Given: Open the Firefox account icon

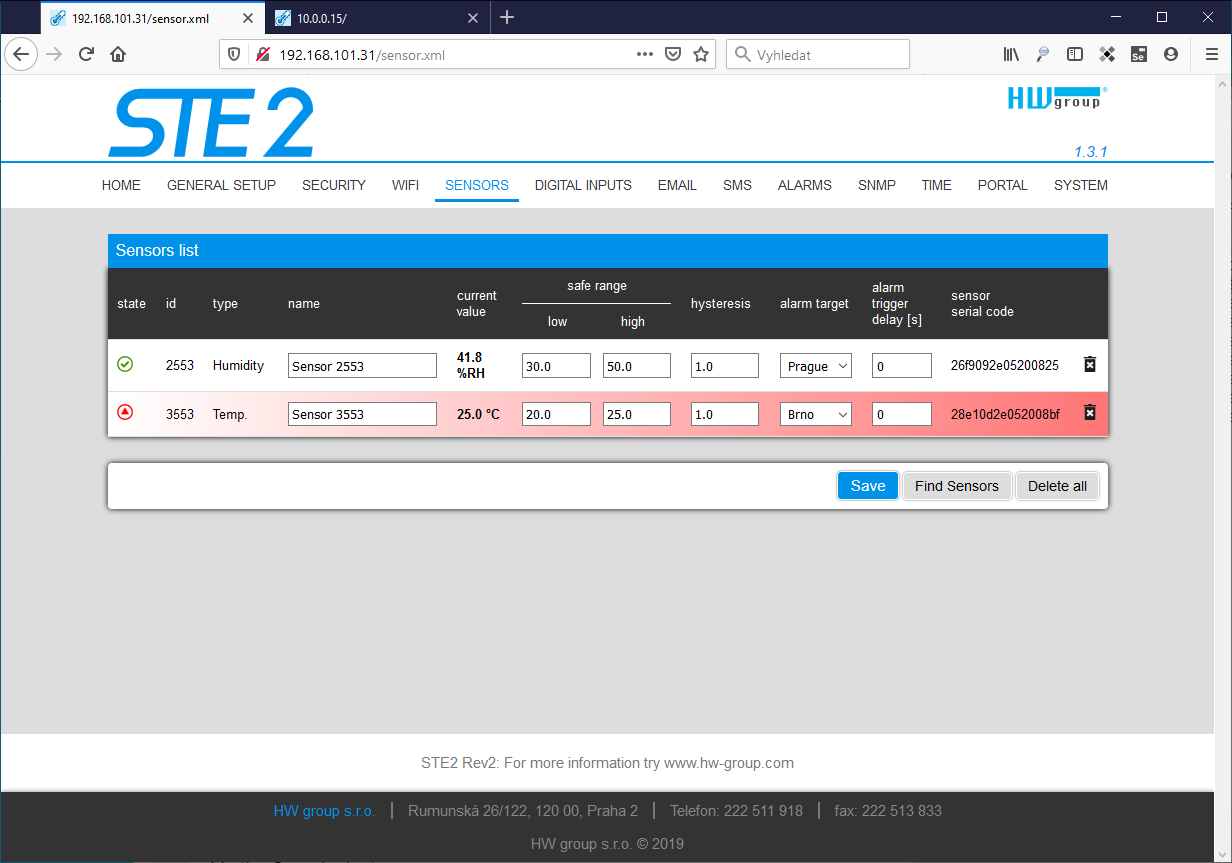Looking at the screenshot, I should pyautogui.click(x=1171, y=55).
